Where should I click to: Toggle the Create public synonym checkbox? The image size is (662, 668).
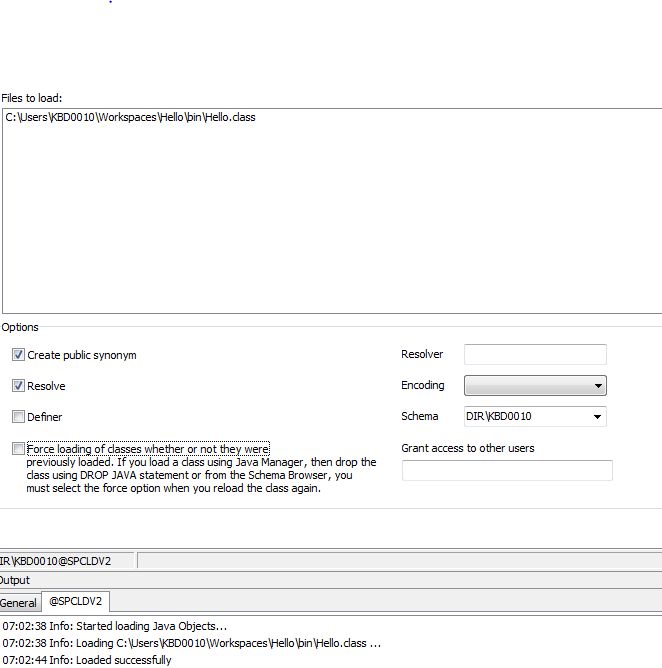tap(18, 354)
